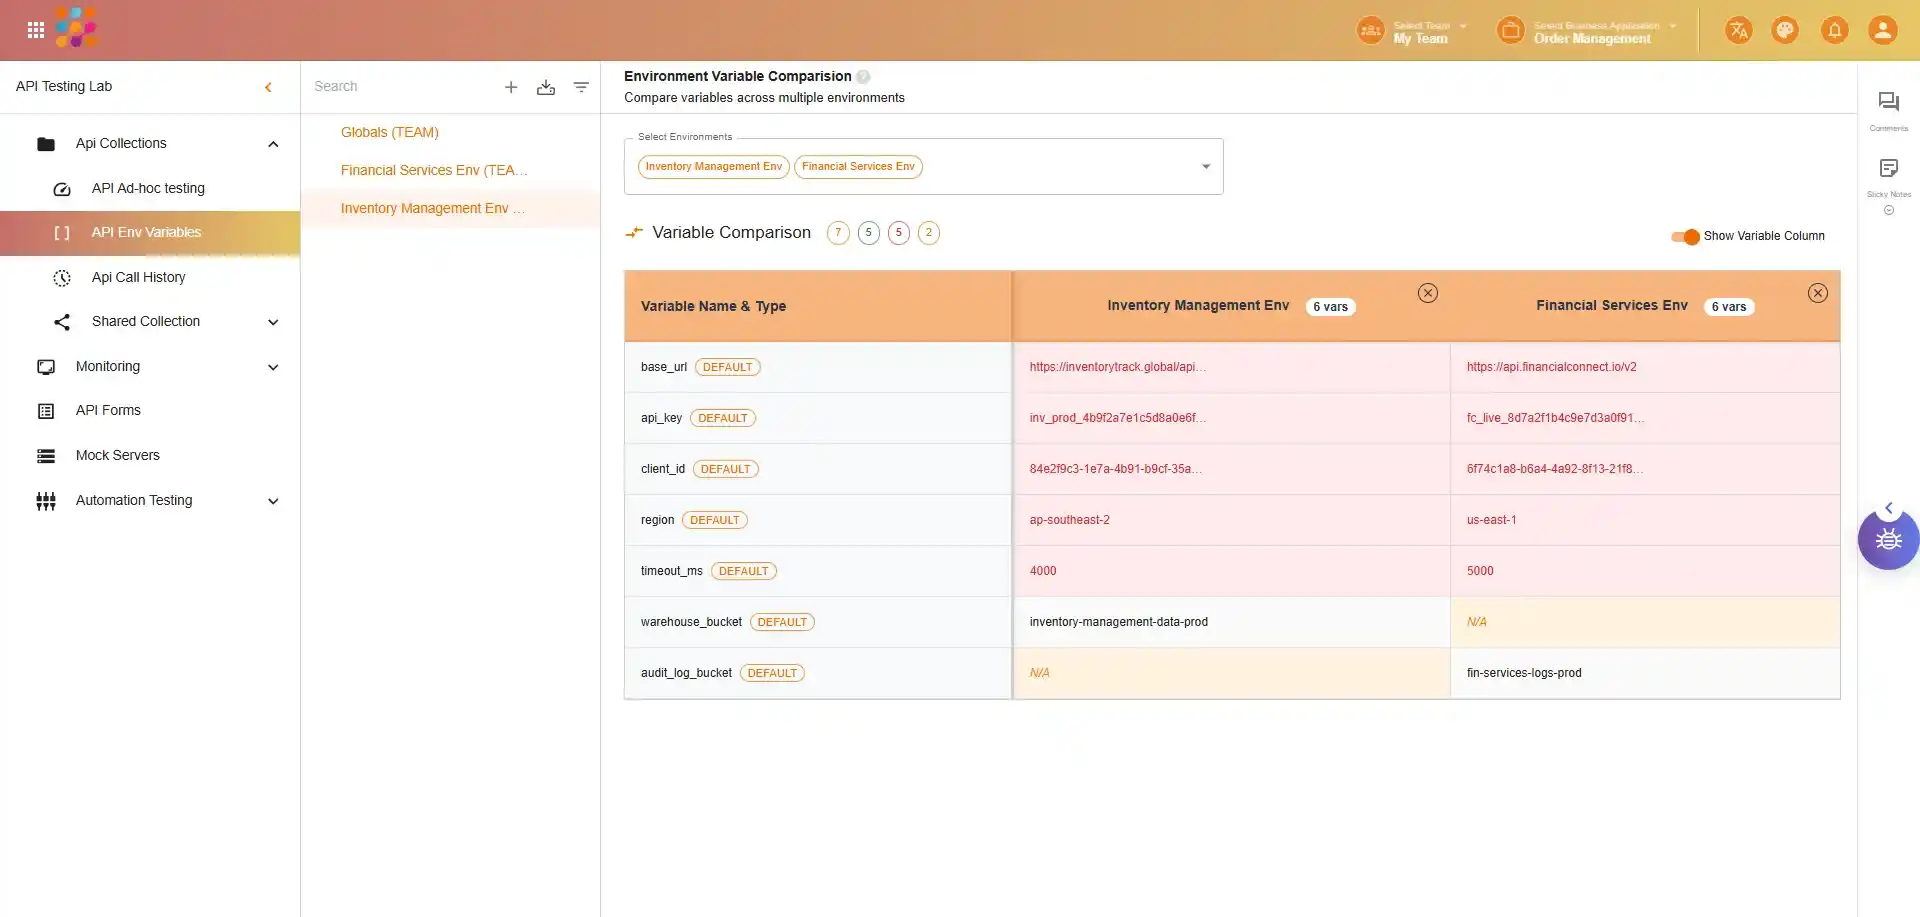1920x917 pixels.
Task: Open the Select Environments dropdown
Action: click(x=1205, y=167)
